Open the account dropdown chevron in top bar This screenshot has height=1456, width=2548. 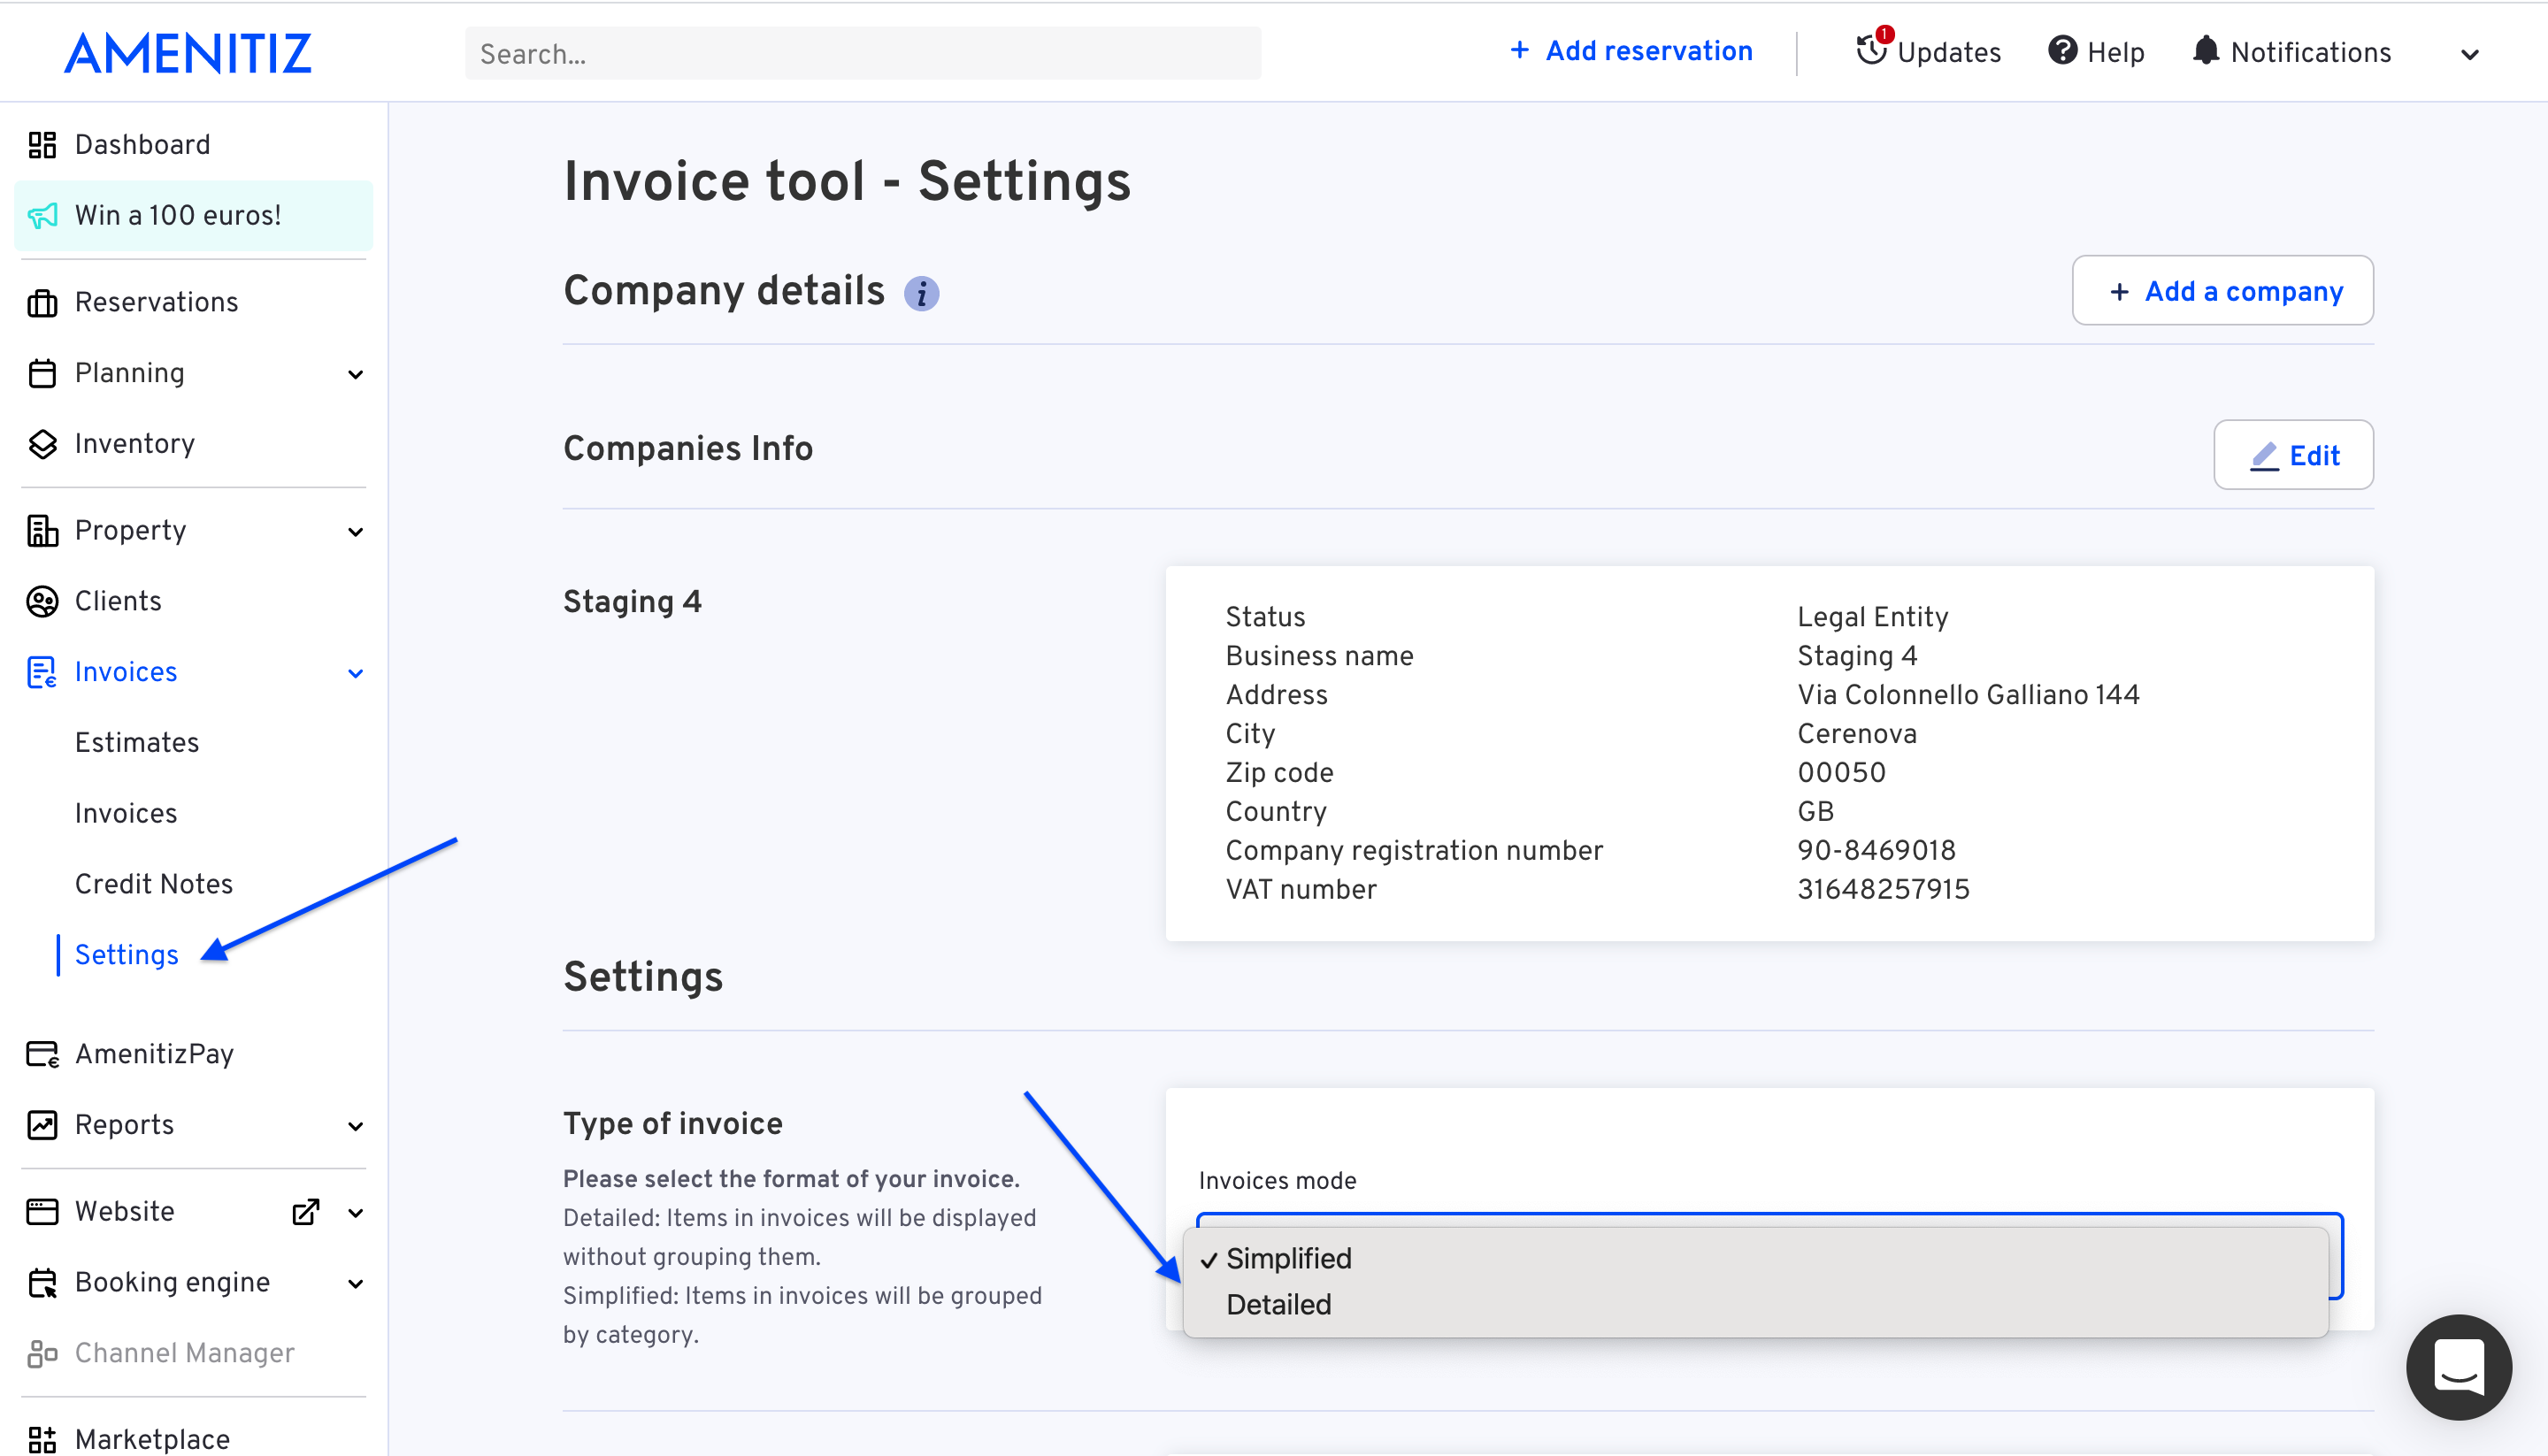pos(2469,54)
